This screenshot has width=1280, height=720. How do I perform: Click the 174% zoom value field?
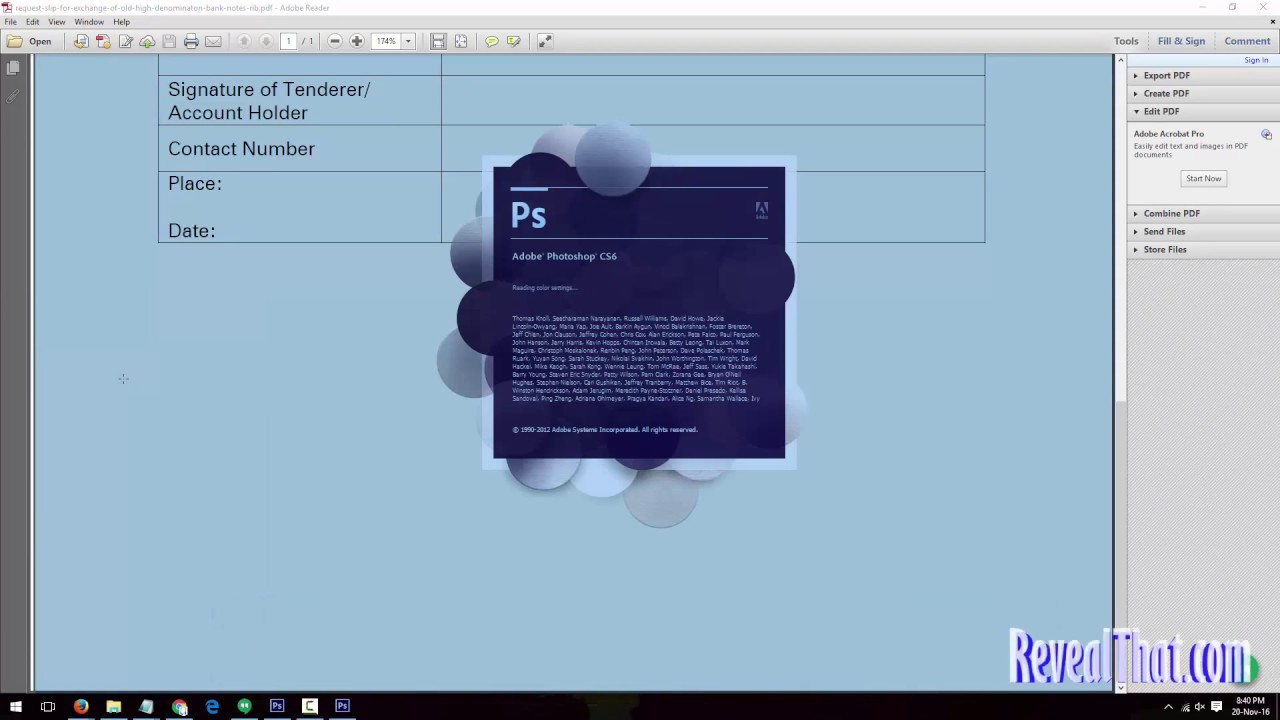[x=386, y=41]
